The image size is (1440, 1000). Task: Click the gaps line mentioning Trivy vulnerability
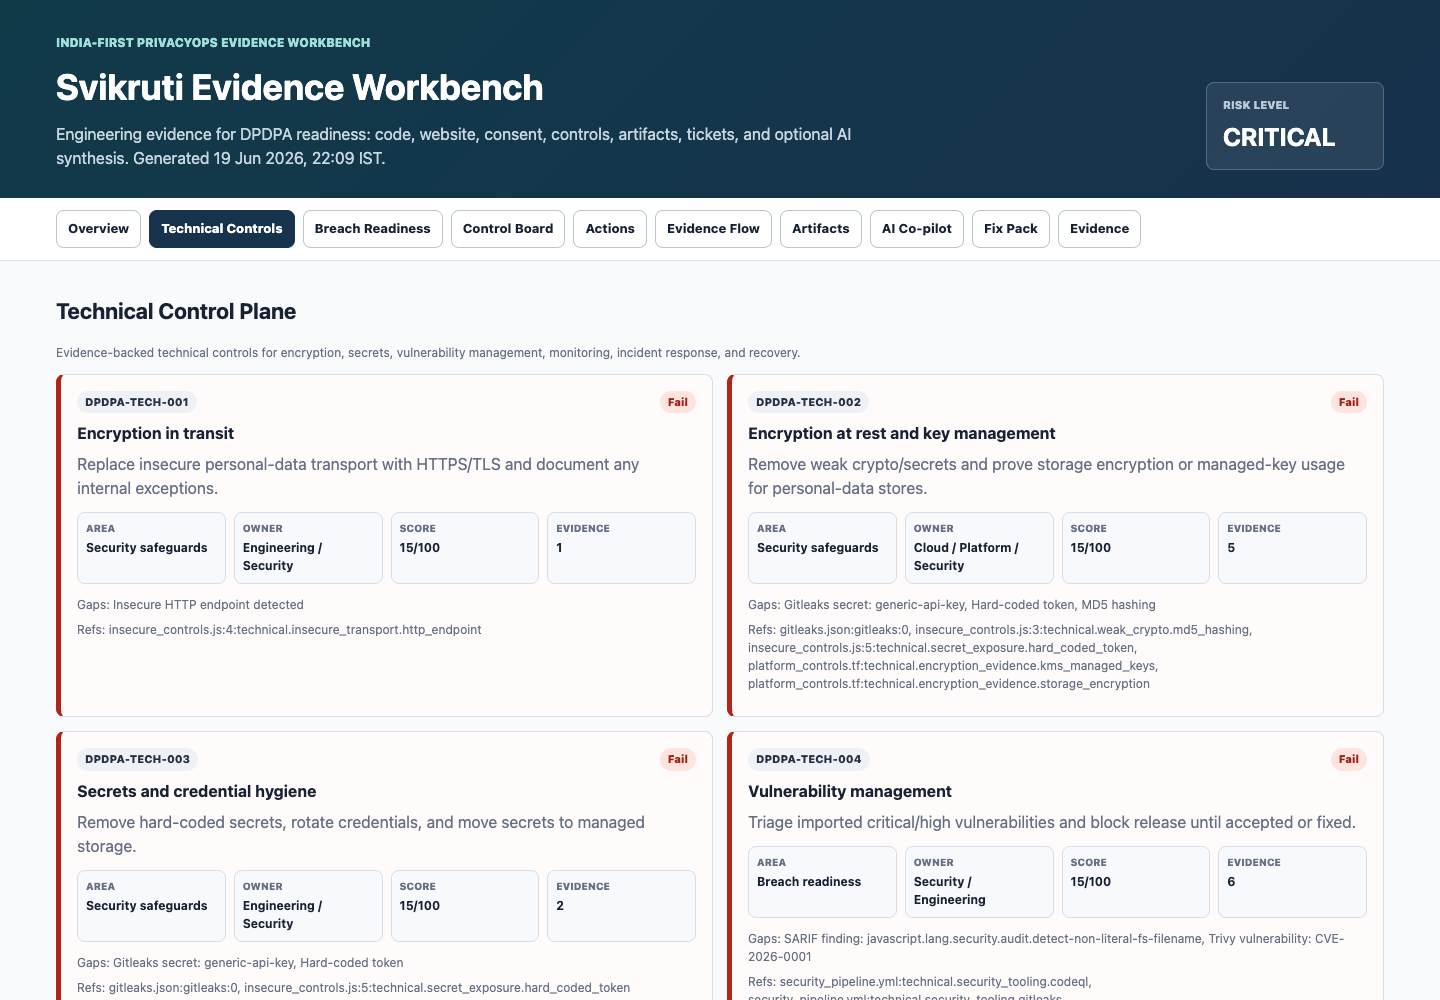1046,948
